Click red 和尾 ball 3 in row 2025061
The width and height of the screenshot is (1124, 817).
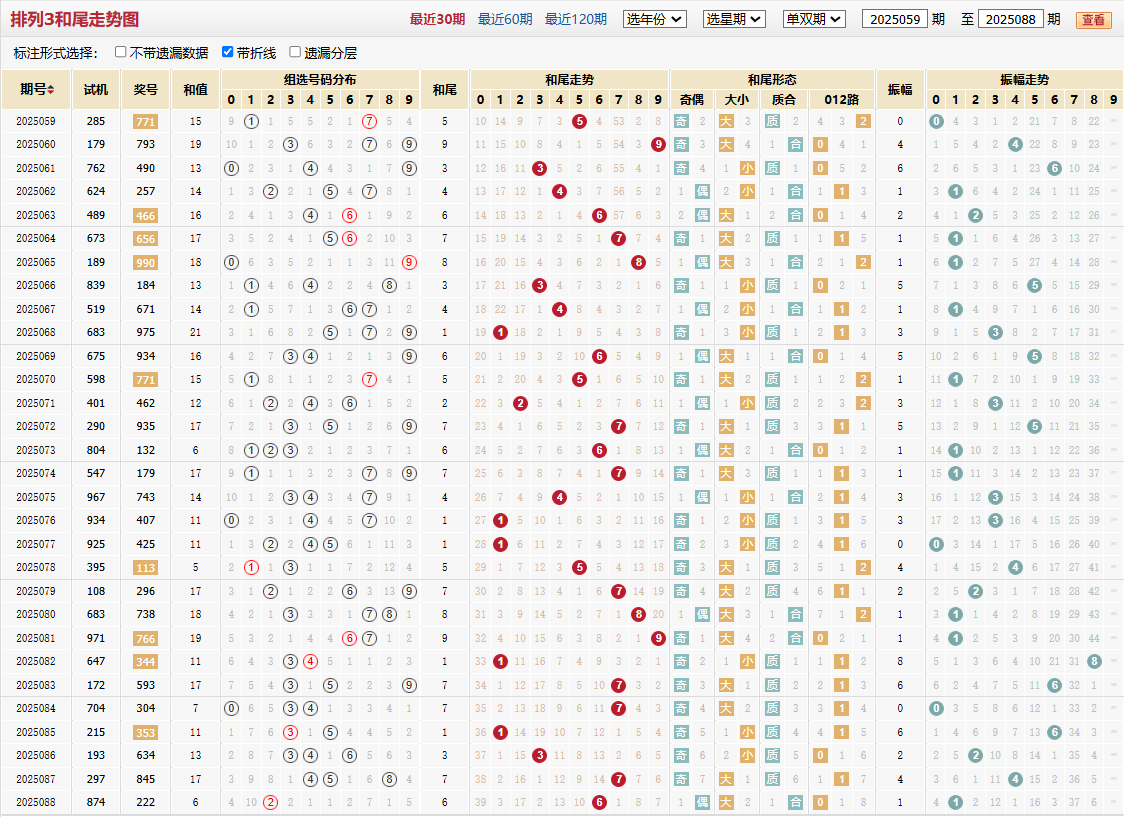point(540,168)
